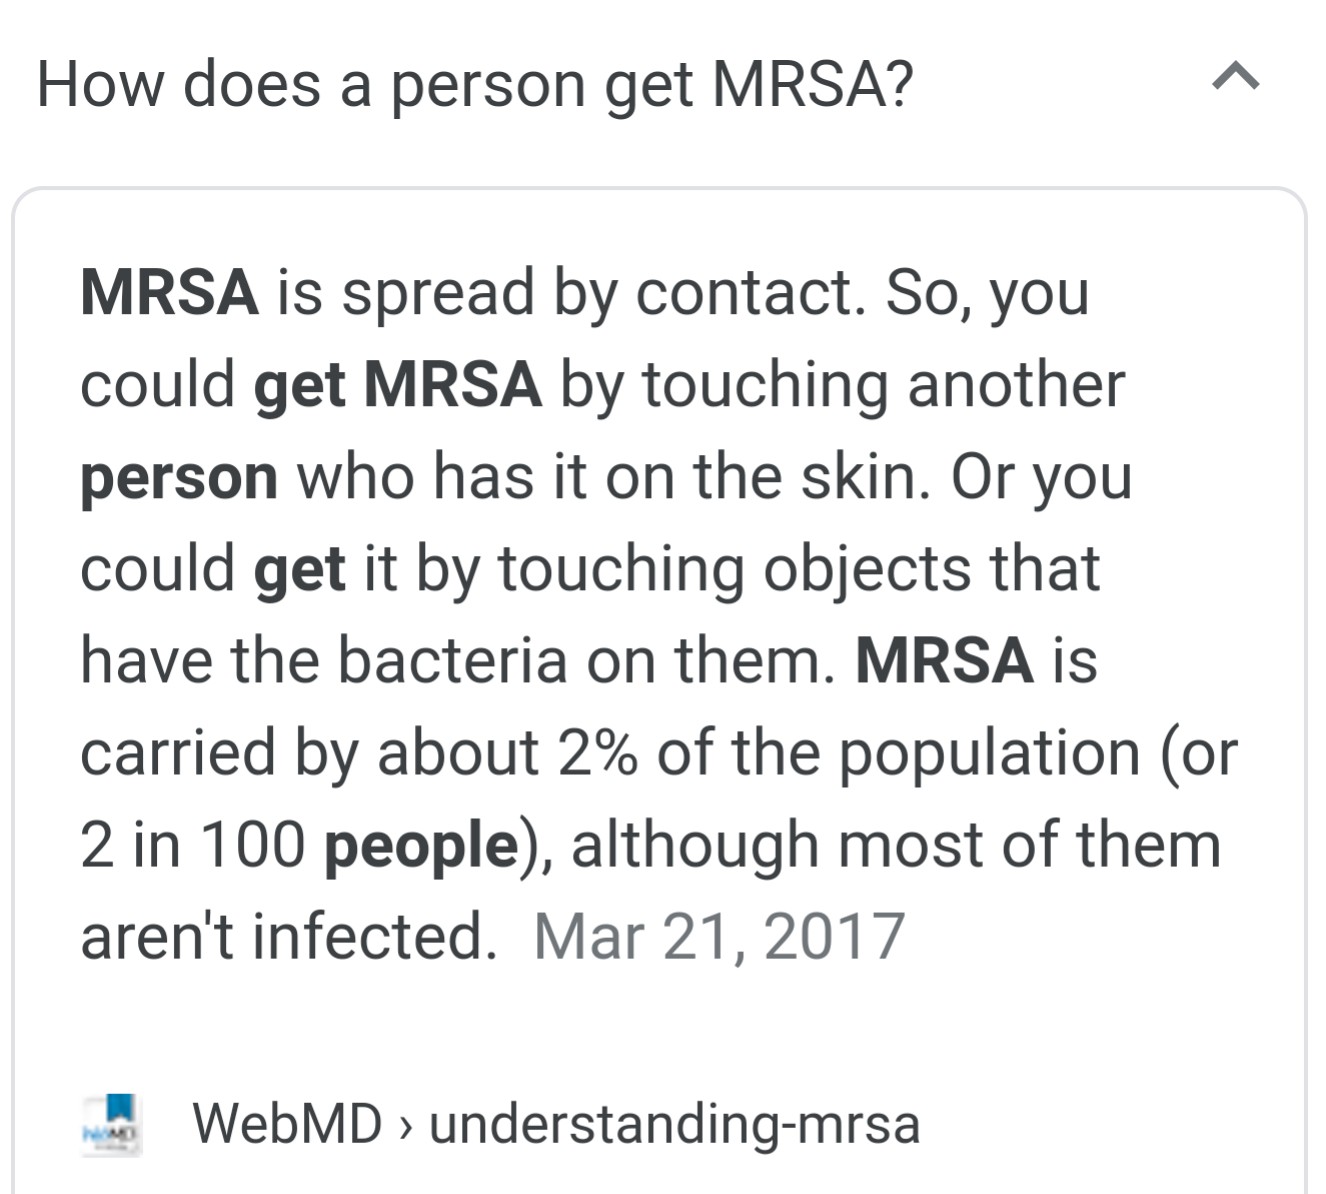The image size is (1326, 1194).
Task: Click the bold word 'person' in the snippet
Action: coord(179,479)
